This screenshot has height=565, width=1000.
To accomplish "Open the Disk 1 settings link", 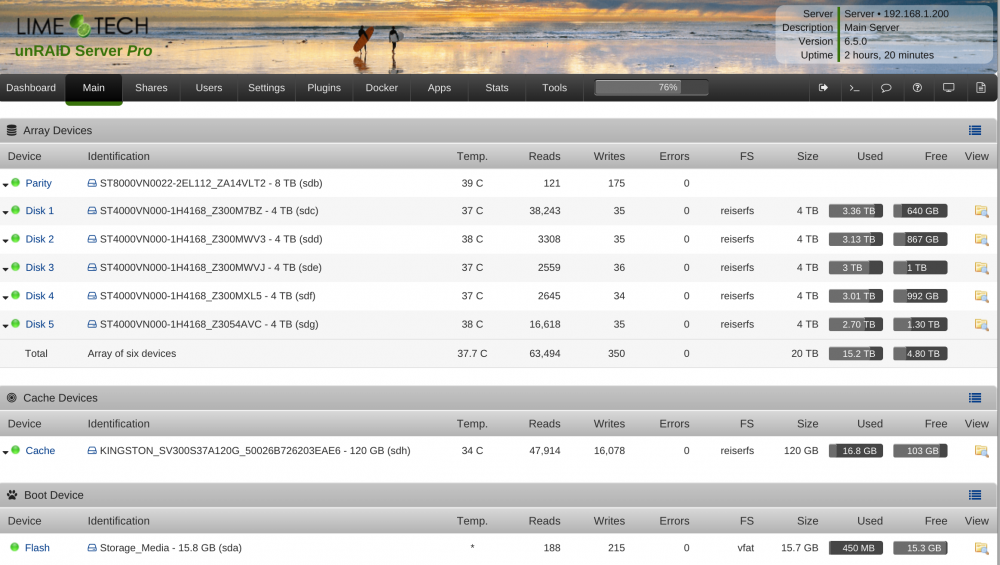I will (x=40, y=211).
